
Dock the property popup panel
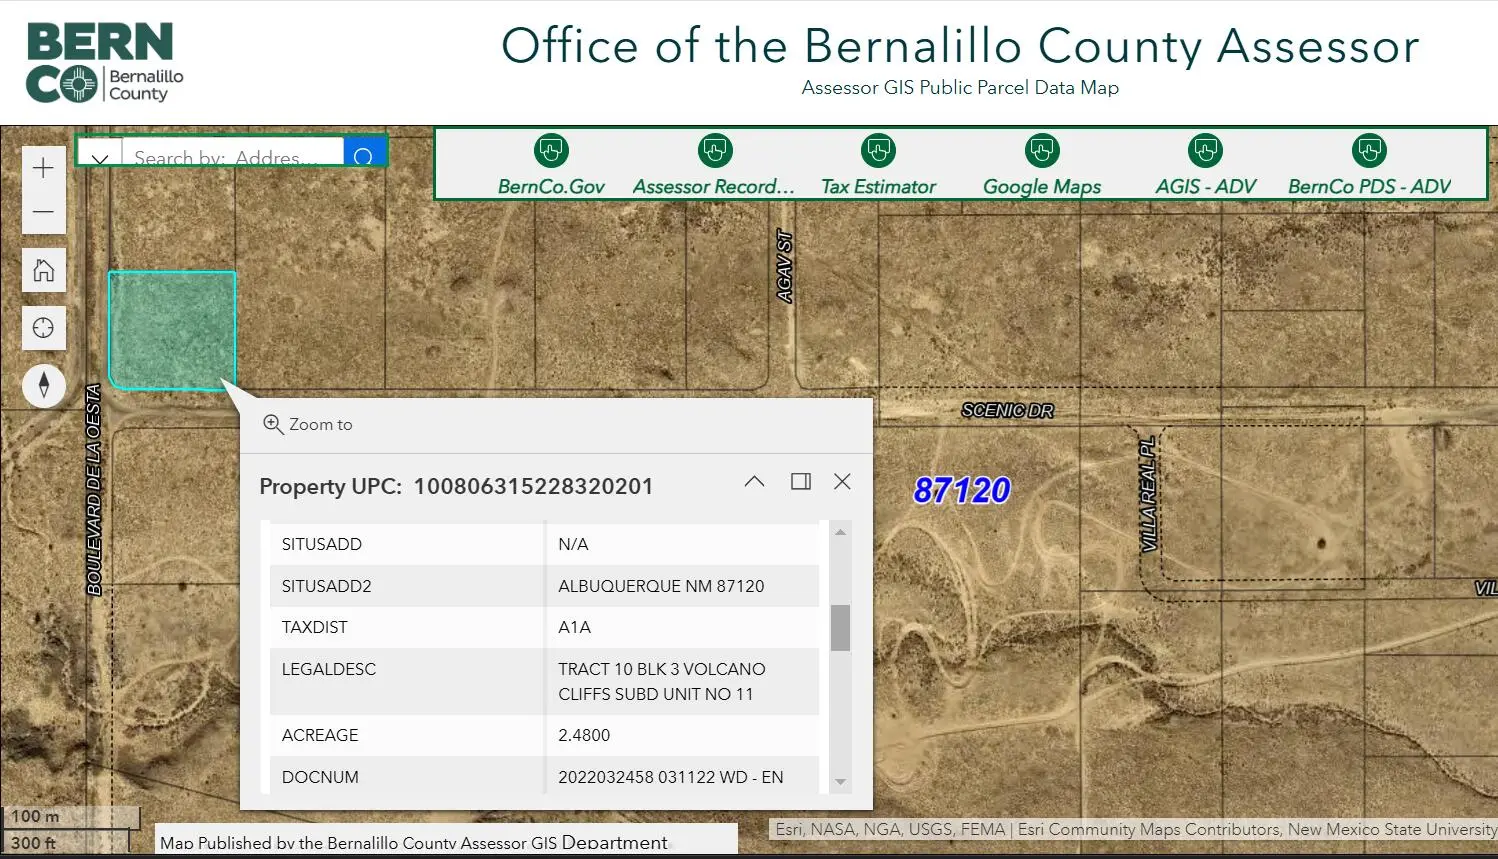click(x=801, y=482)
